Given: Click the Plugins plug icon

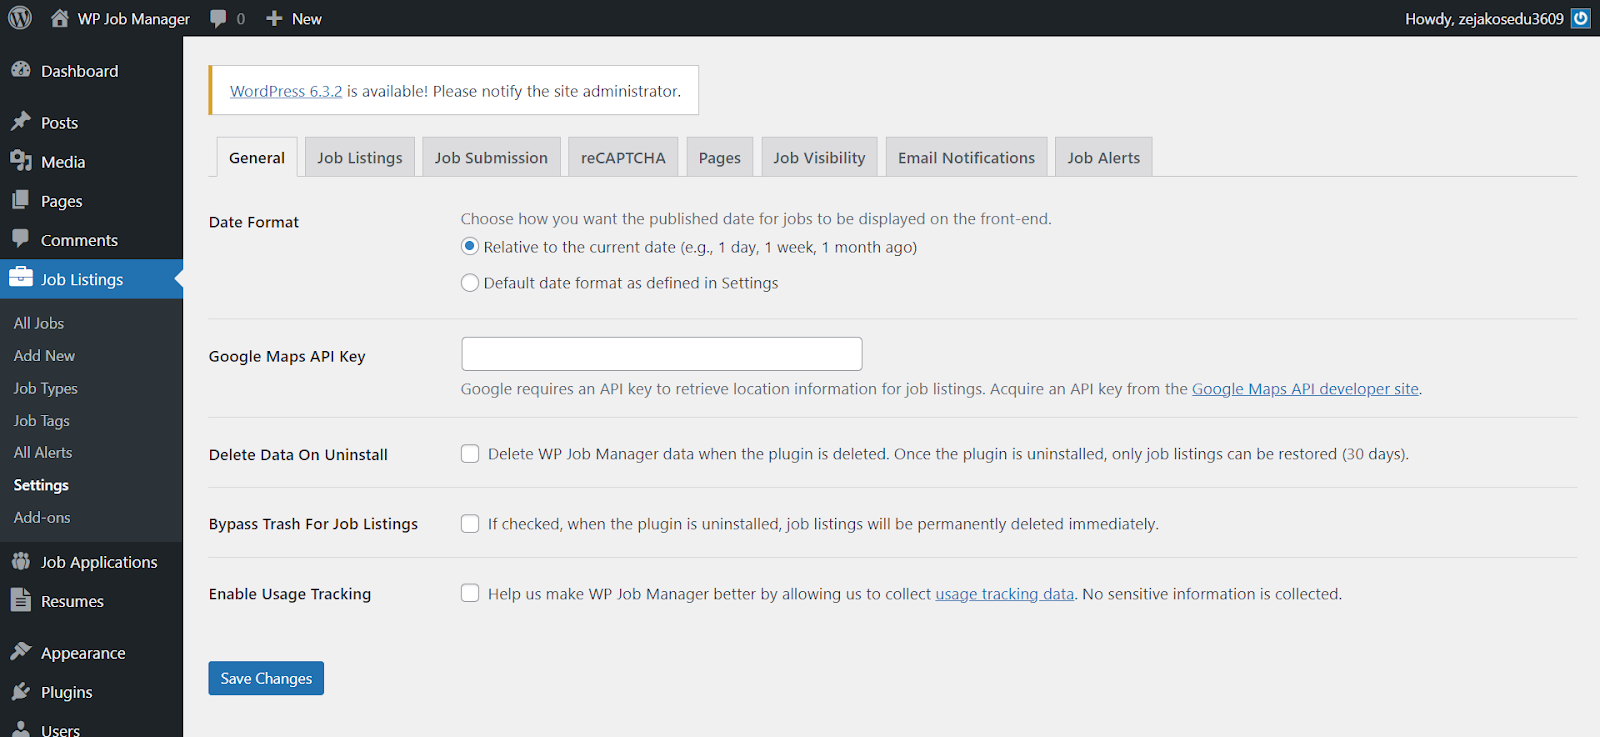Looking at the screenshot, I should [21, 691].
